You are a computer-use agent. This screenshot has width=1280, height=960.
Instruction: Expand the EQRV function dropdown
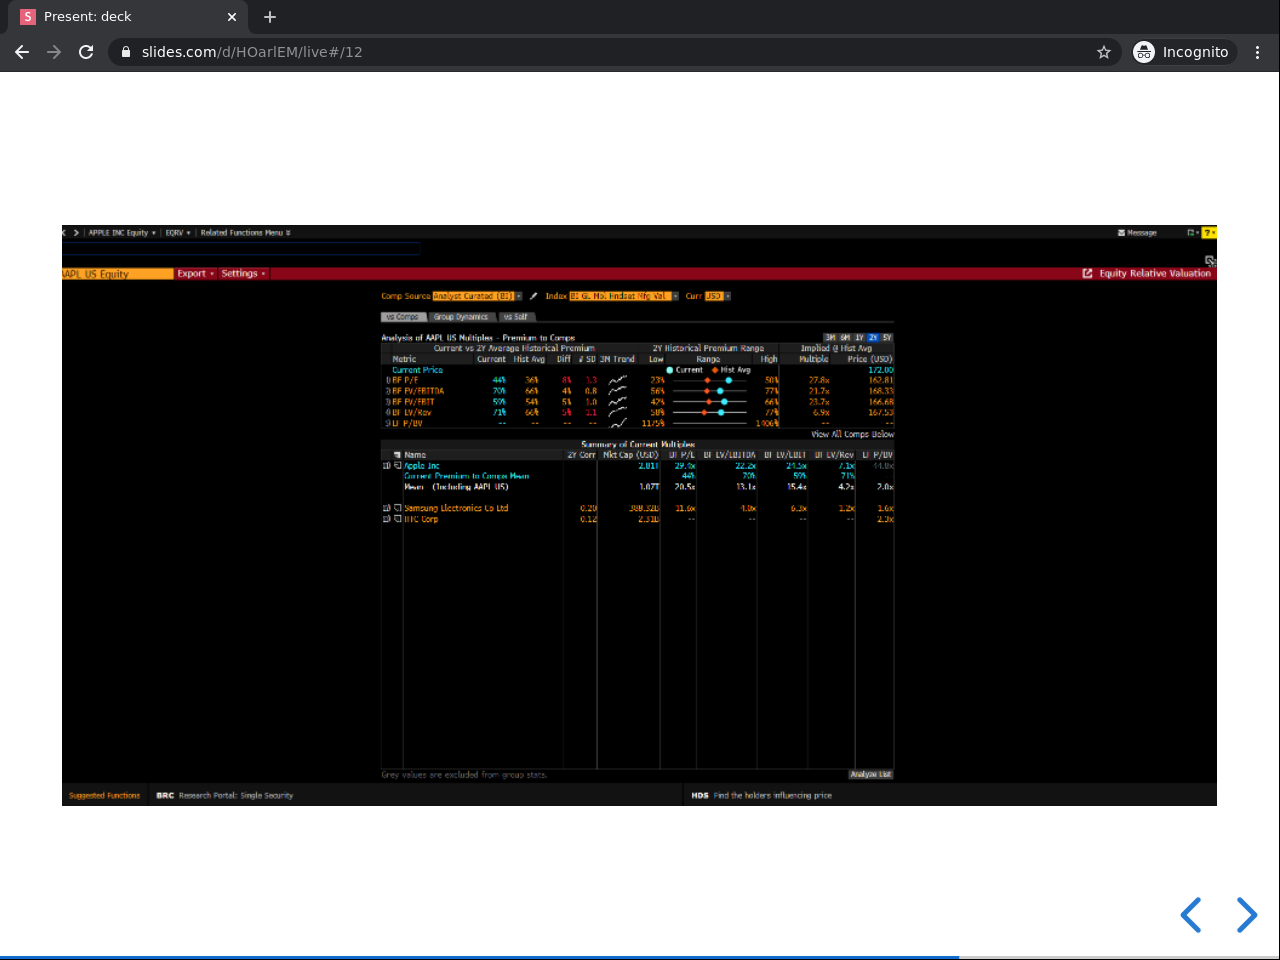(178, 233)
